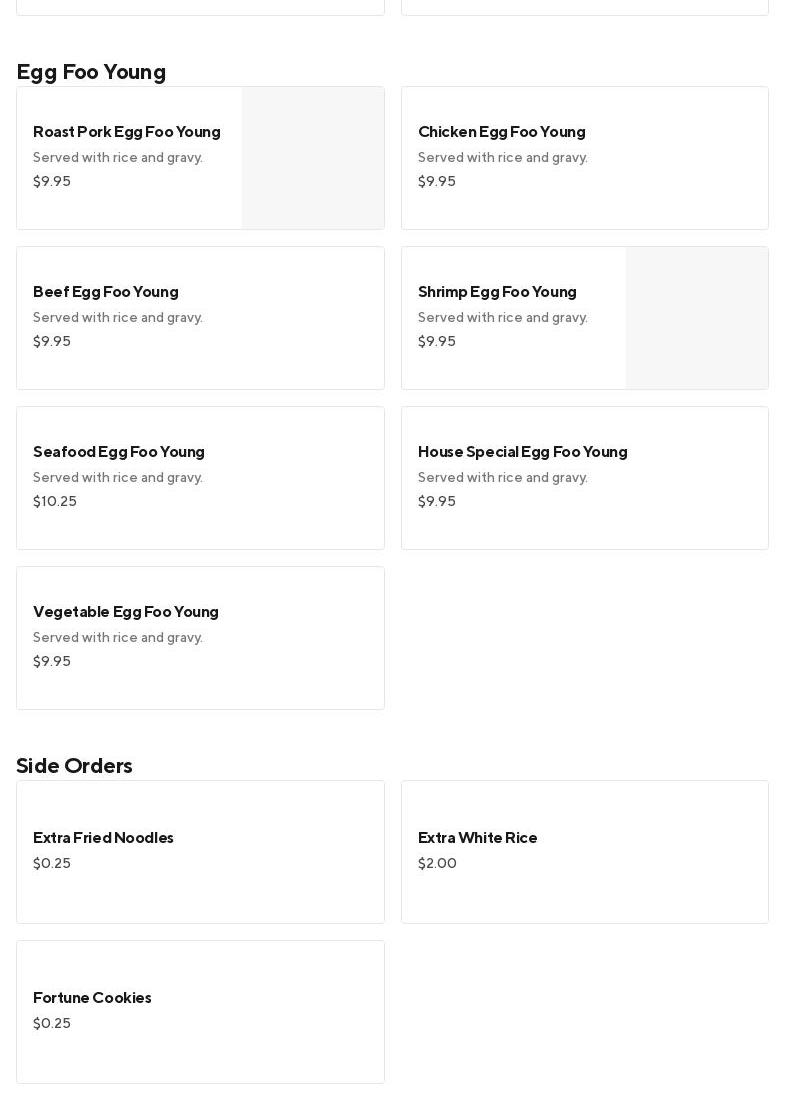Click the Roast Pork Egg Foo Young image placeholder

(x=313, y=158)
